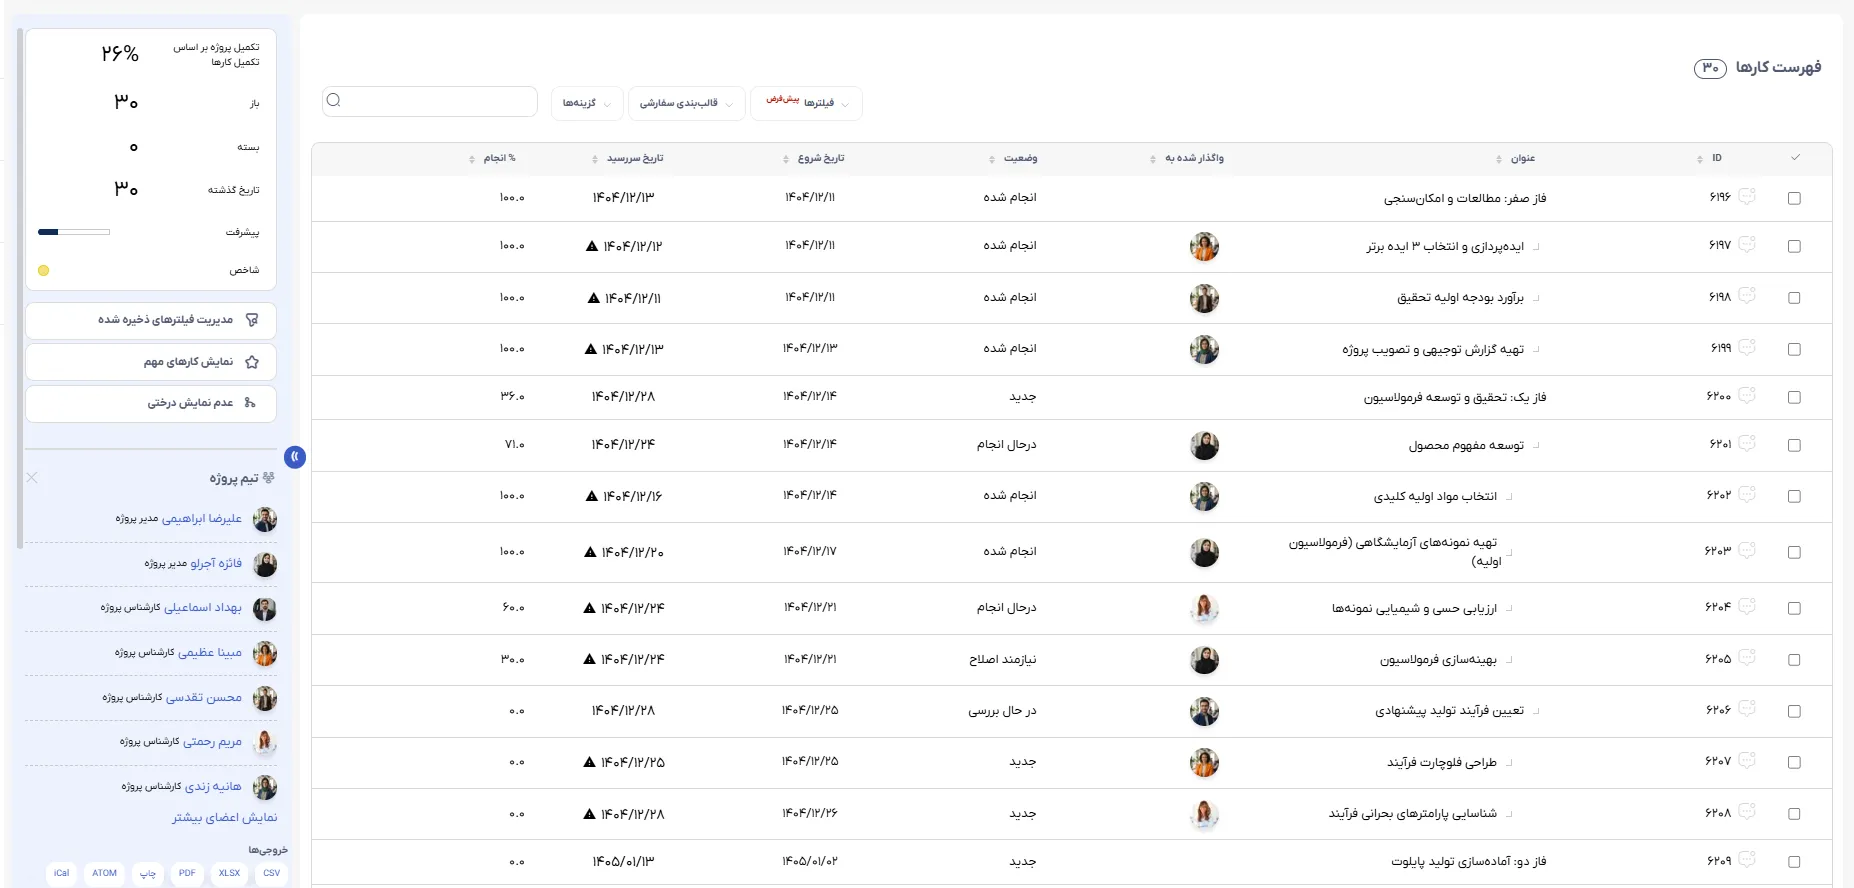The width and height of the screenshot is (1854, 888).
Task: Click the search magnifier icon
Action: pos(334,100)
